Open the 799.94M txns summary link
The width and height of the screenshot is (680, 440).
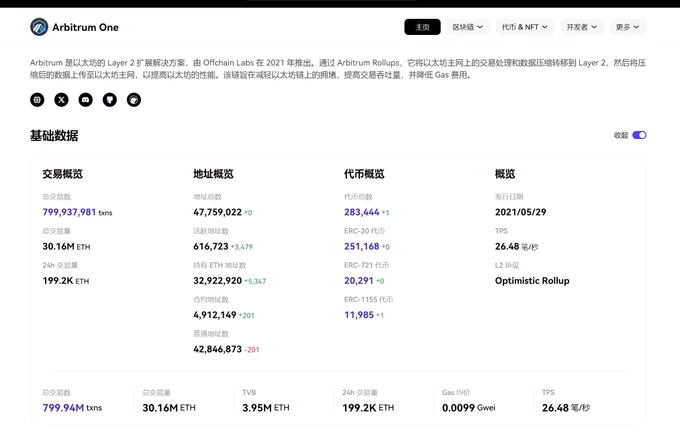pos(72,407)
